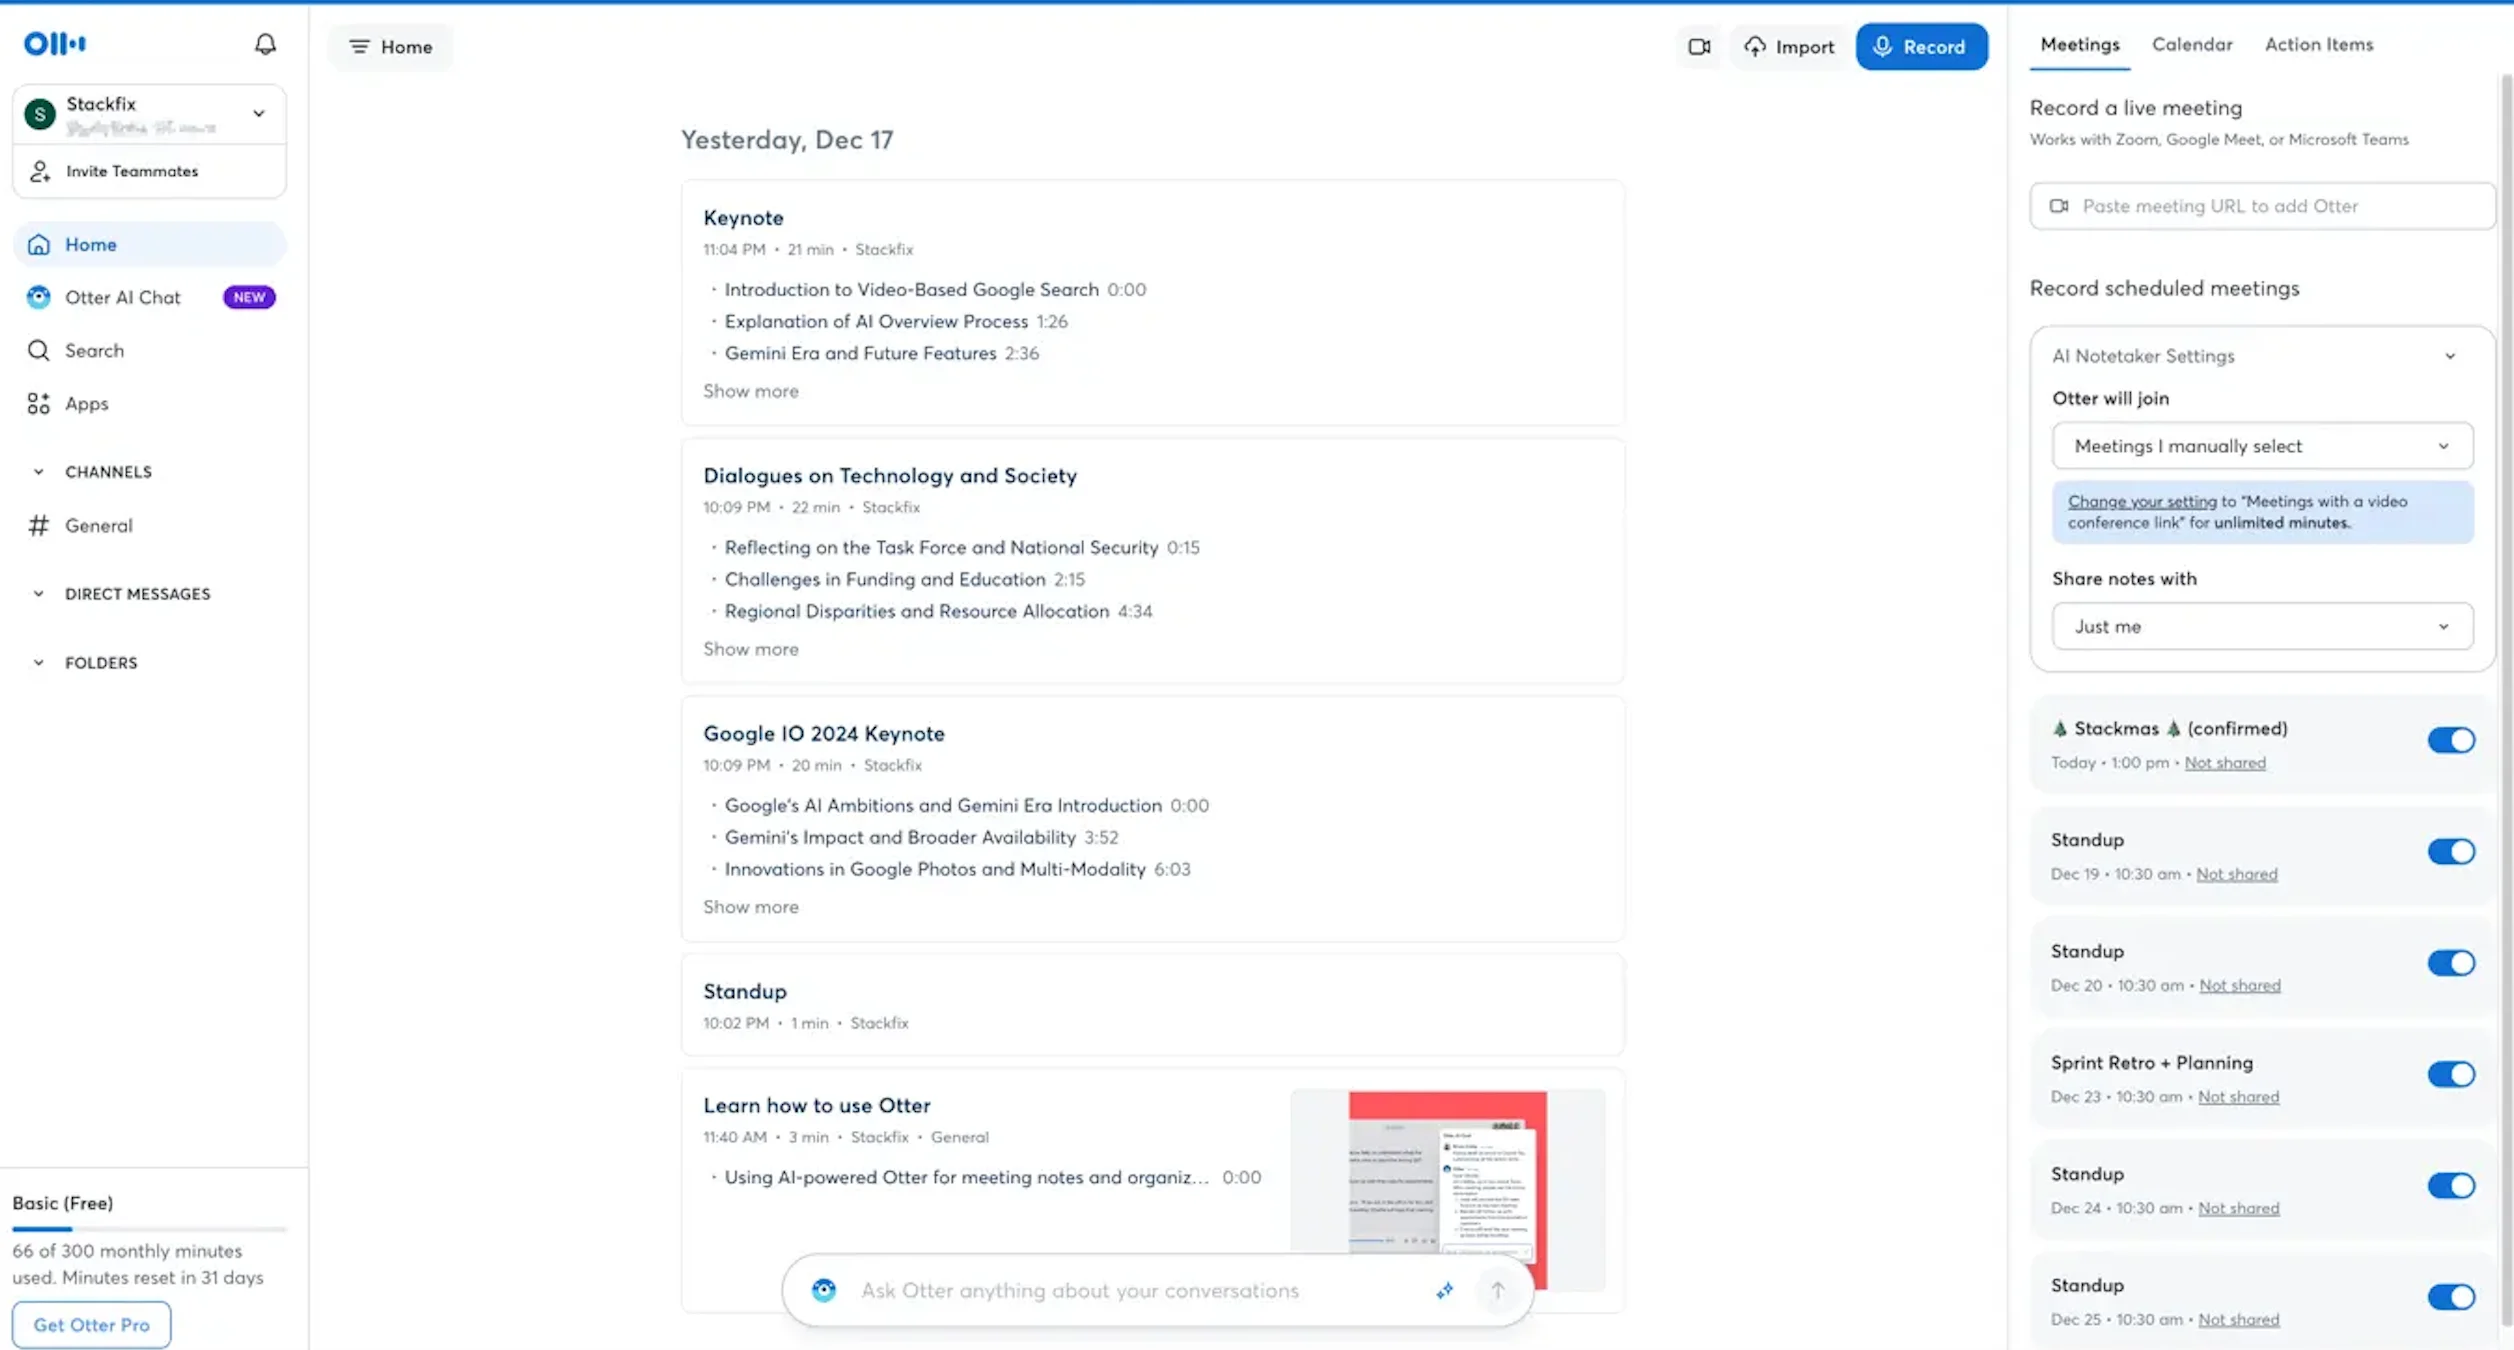The image size is (2514, 1350).
Task: Open Home in the sidebar
Action: coord(150,244)
